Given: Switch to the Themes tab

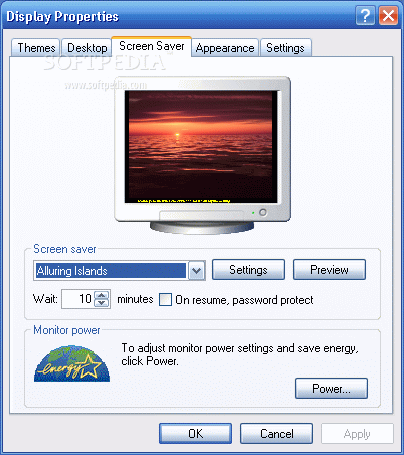Looking at the screenshot, I should pyautogui.click(x=36, y=48).
